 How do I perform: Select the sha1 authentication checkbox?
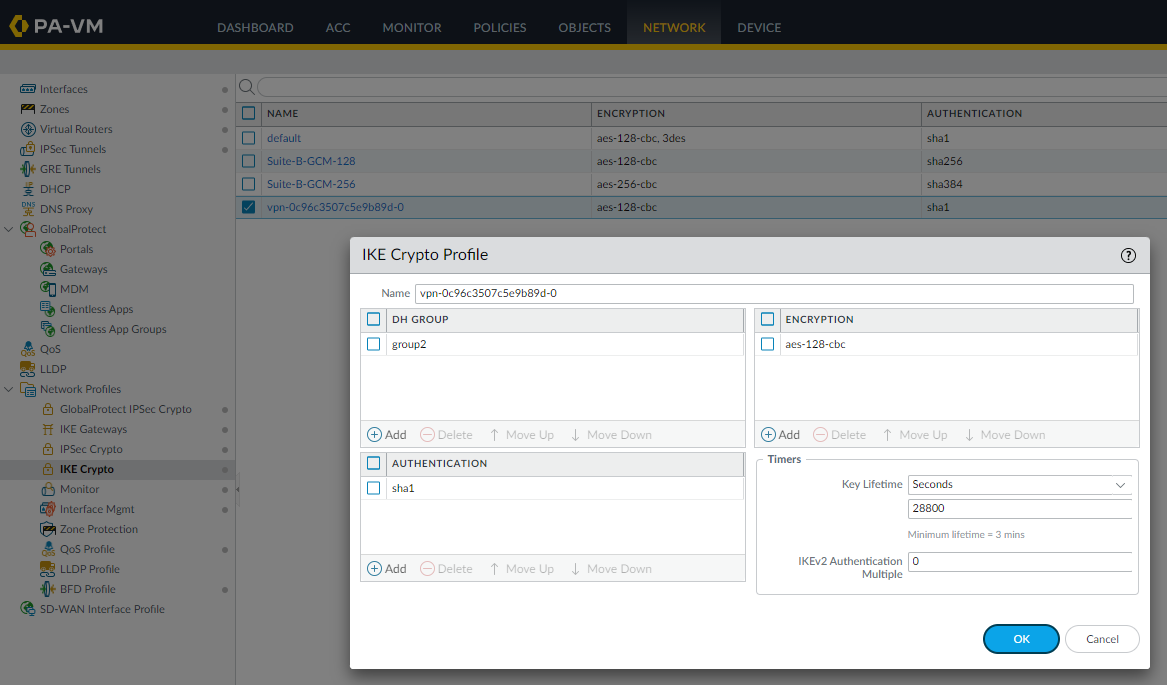(374, 488)
